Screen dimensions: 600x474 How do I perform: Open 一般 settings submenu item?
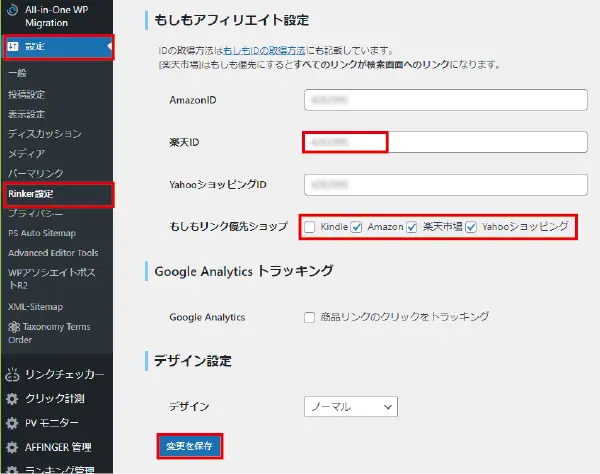(x=17, y=73)
